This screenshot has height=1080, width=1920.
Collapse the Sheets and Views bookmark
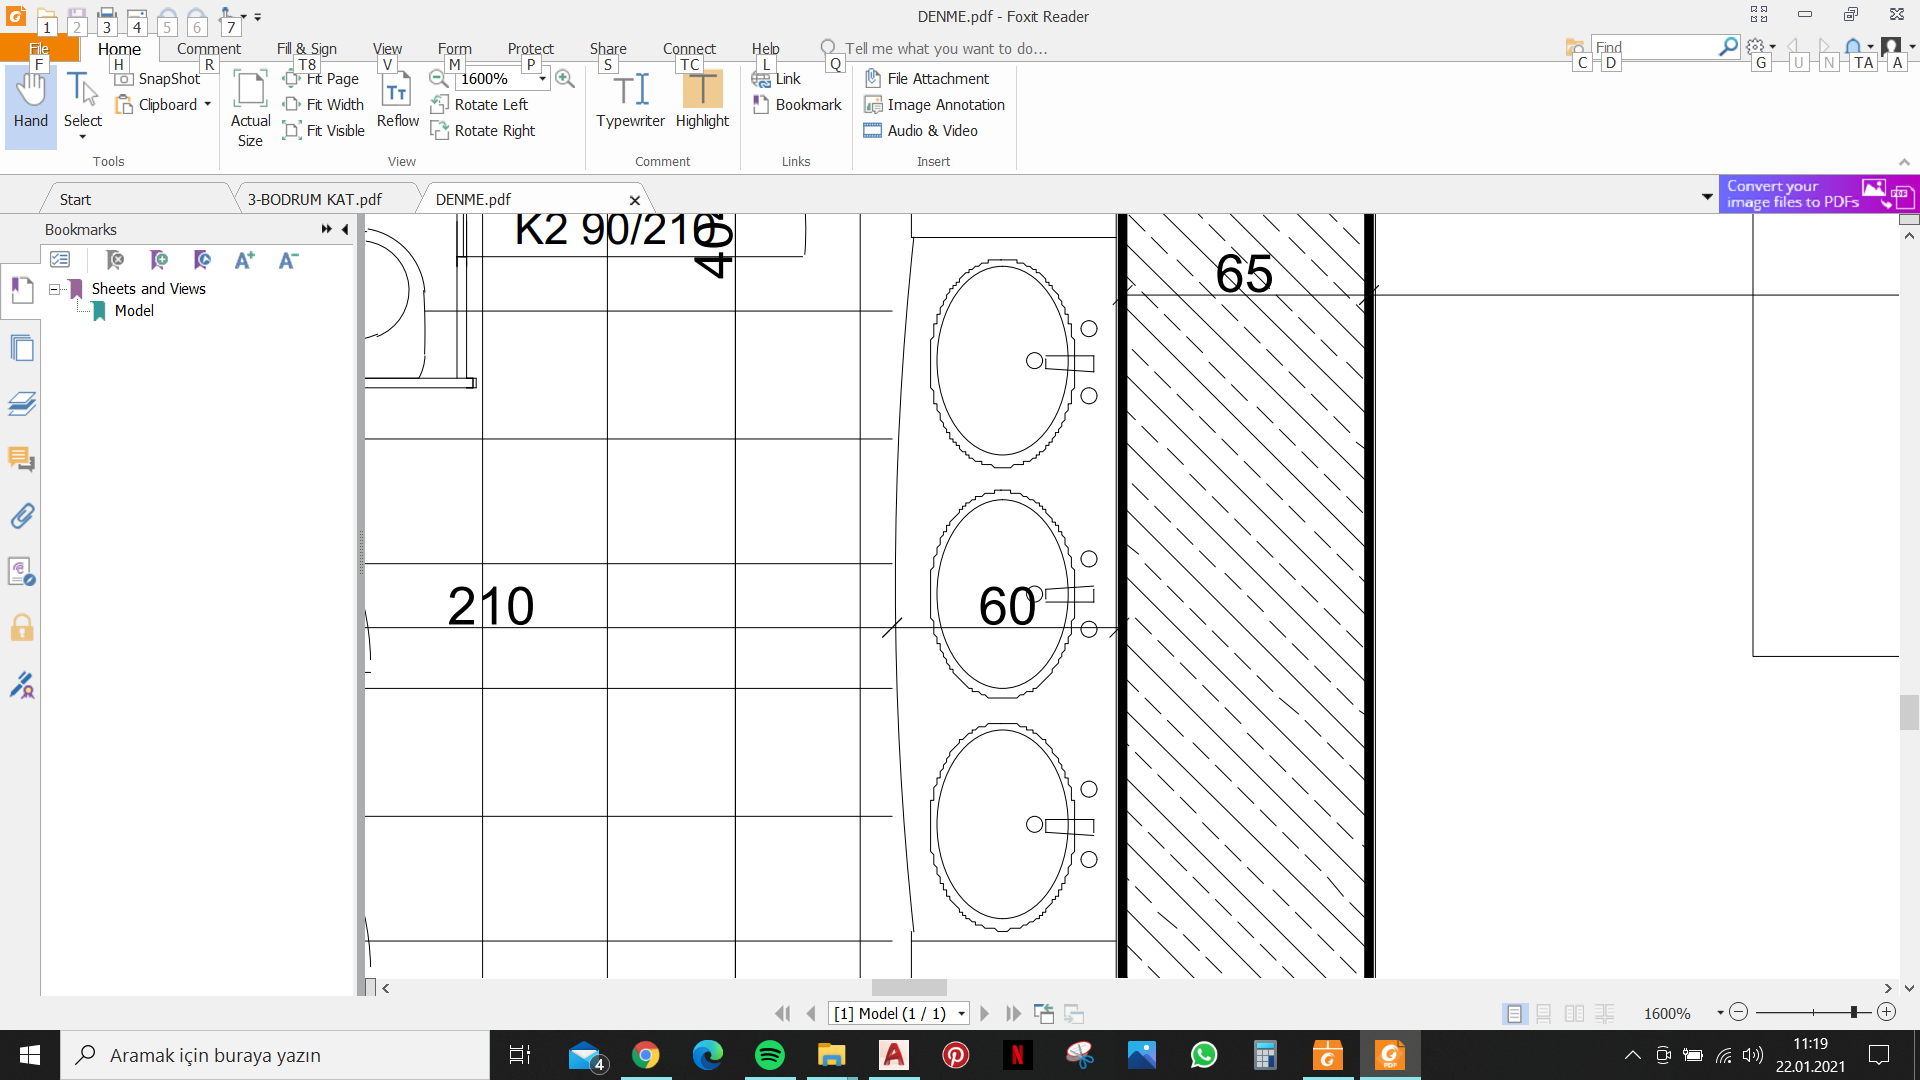tap(55, 289)
